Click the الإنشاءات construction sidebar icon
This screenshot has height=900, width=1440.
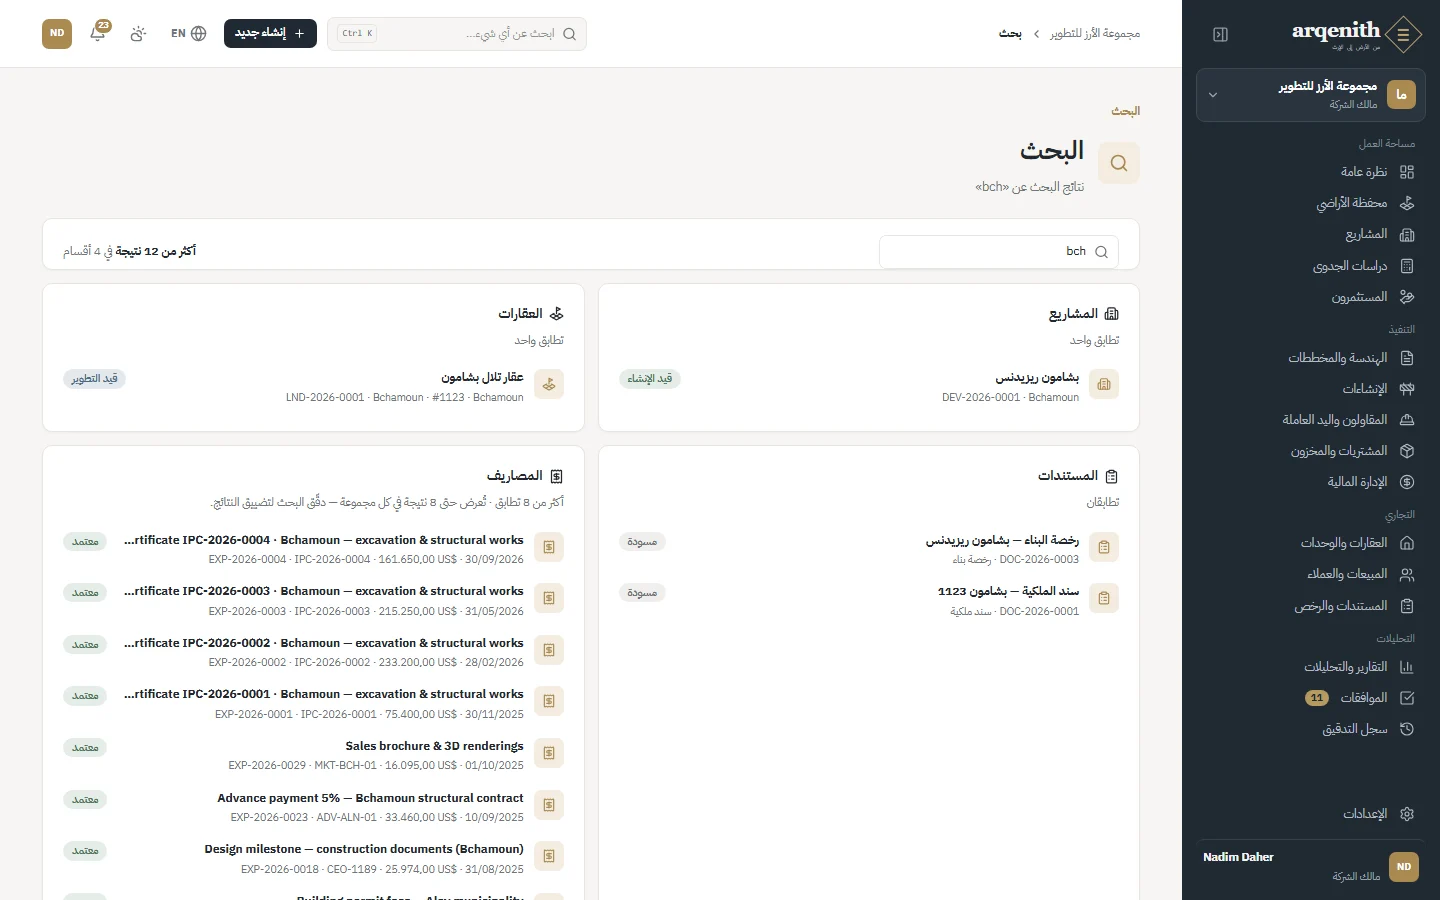pos(1407,389)
